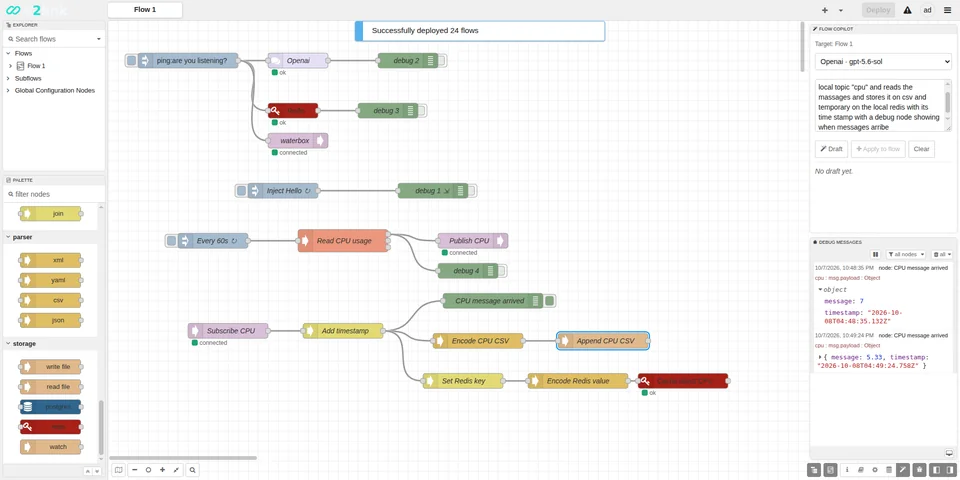The image size is (960, 480).
Task: Click the bottom bar palette toggle icon
Action: click(x=814, y=470)
